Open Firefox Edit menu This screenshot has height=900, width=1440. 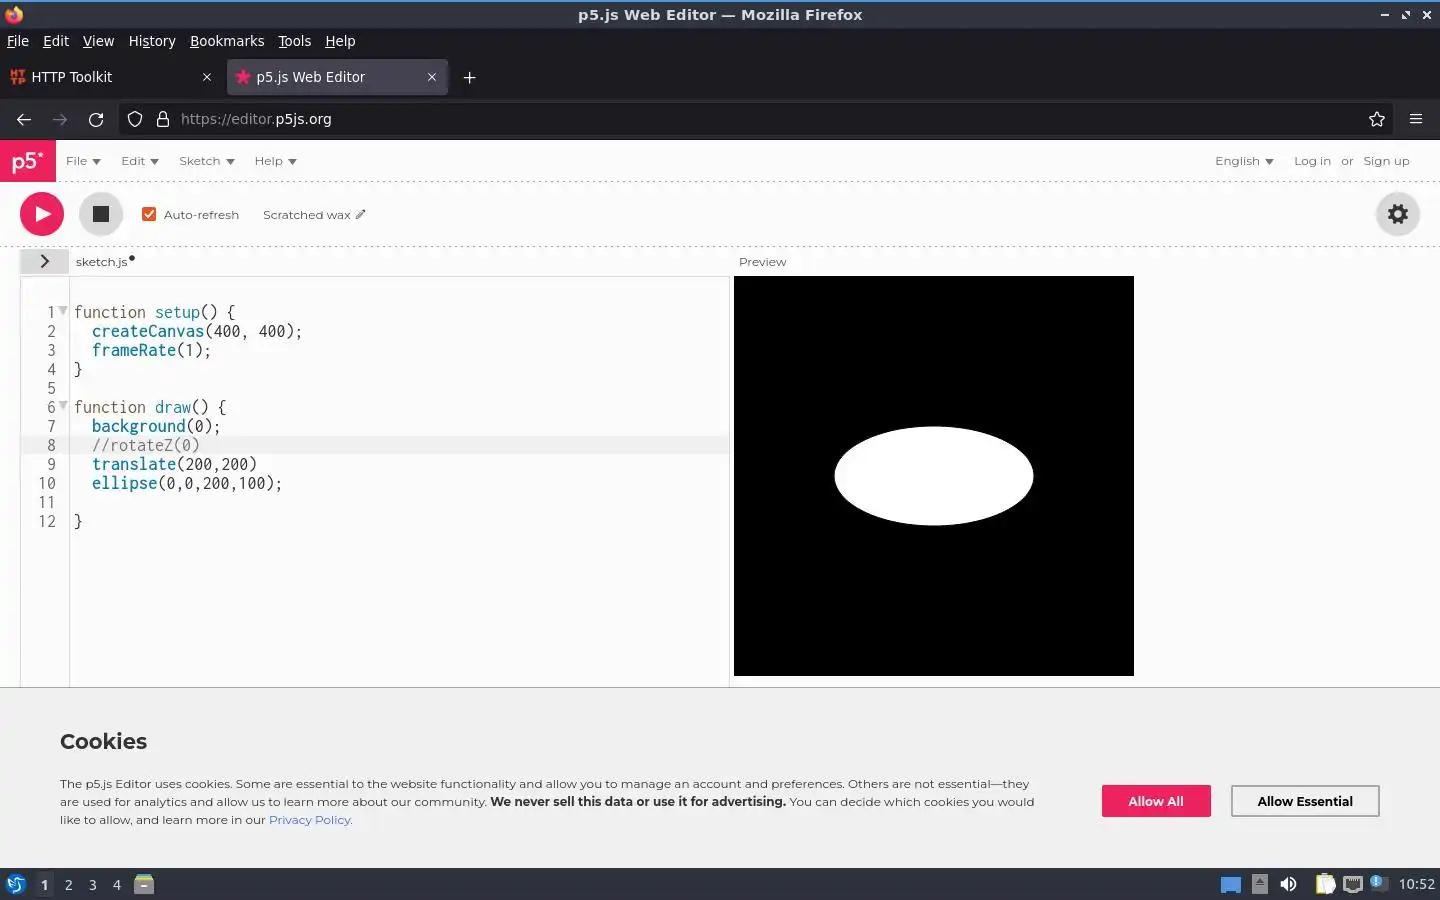[x=56, y=41]
